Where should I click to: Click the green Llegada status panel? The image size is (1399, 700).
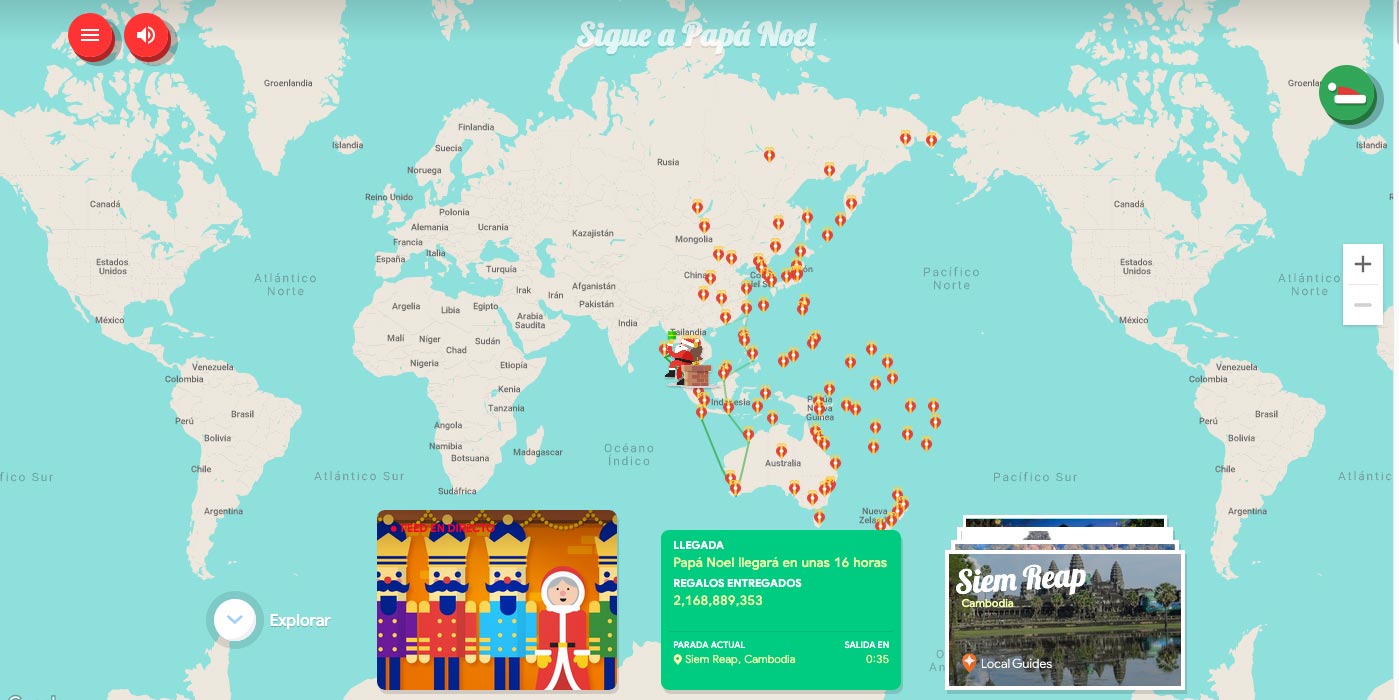(780, 610)
